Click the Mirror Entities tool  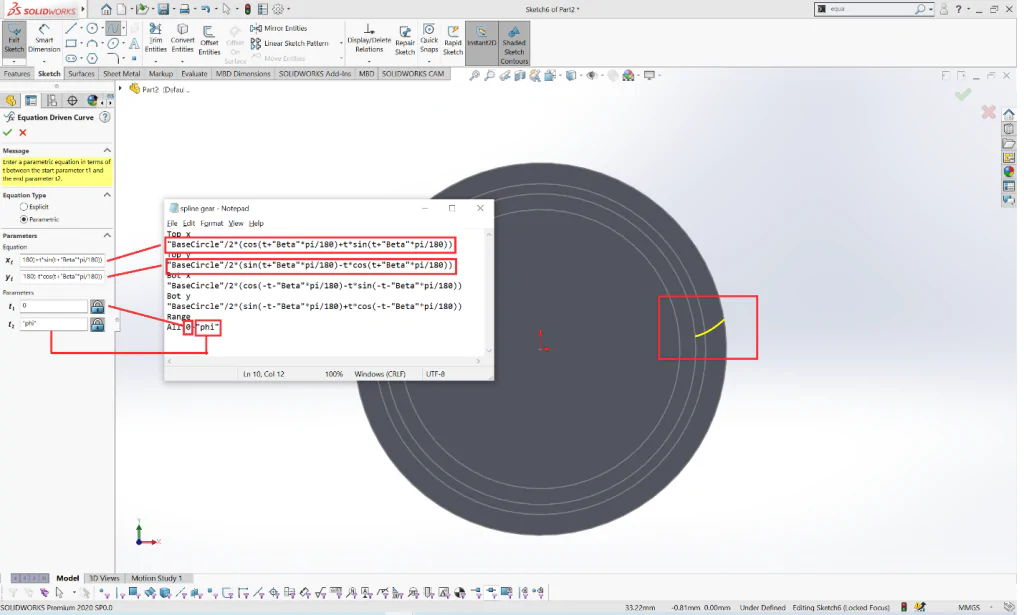pos(279,28)
